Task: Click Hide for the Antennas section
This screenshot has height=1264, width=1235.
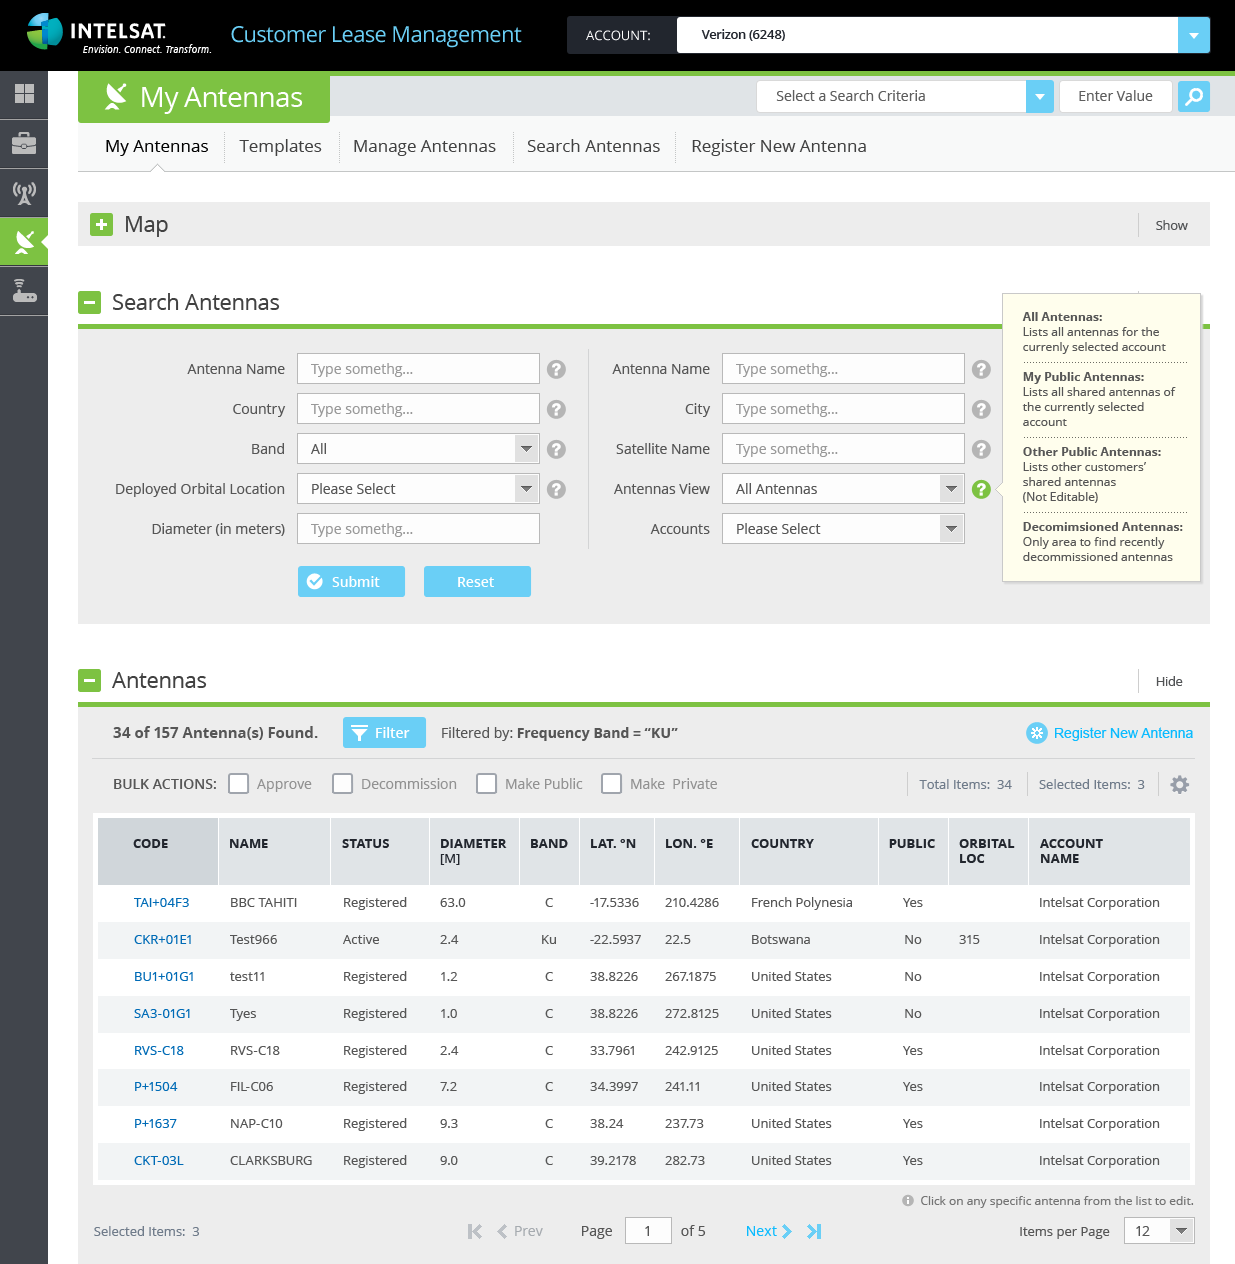Action: [x=1169, y=681]
